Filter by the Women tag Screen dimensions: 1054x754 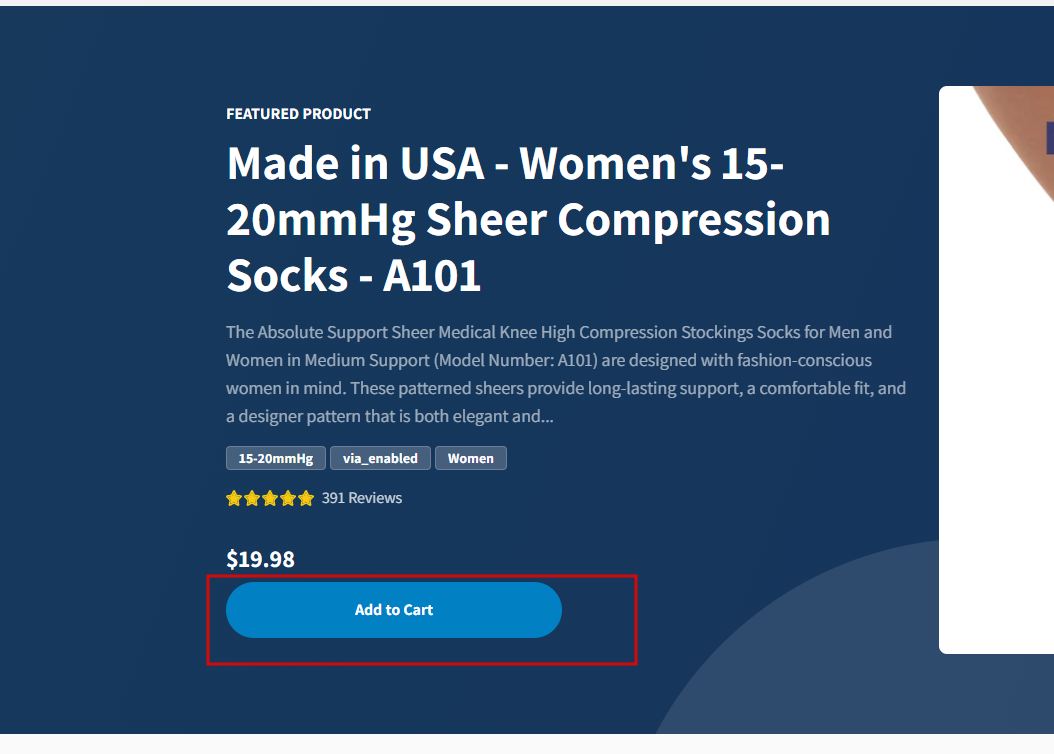470,458
